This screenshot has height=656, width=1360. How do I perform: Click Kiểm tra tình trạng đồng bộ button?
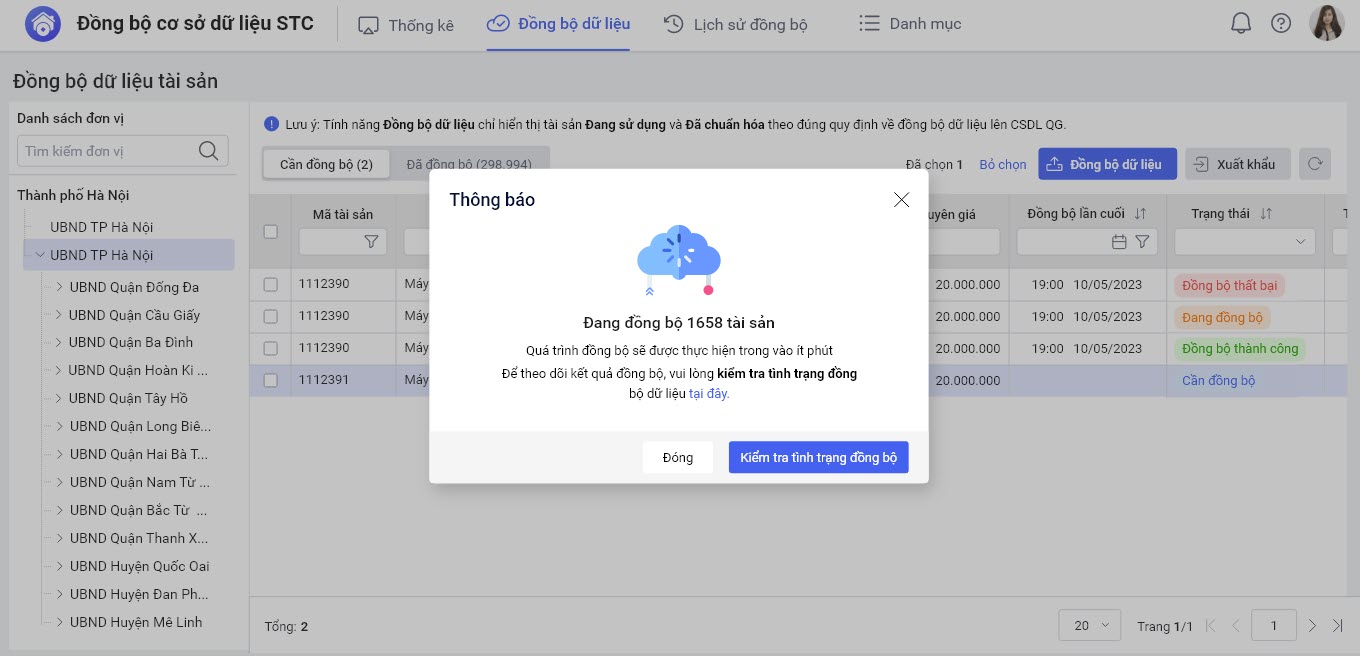tap(818, 457)
